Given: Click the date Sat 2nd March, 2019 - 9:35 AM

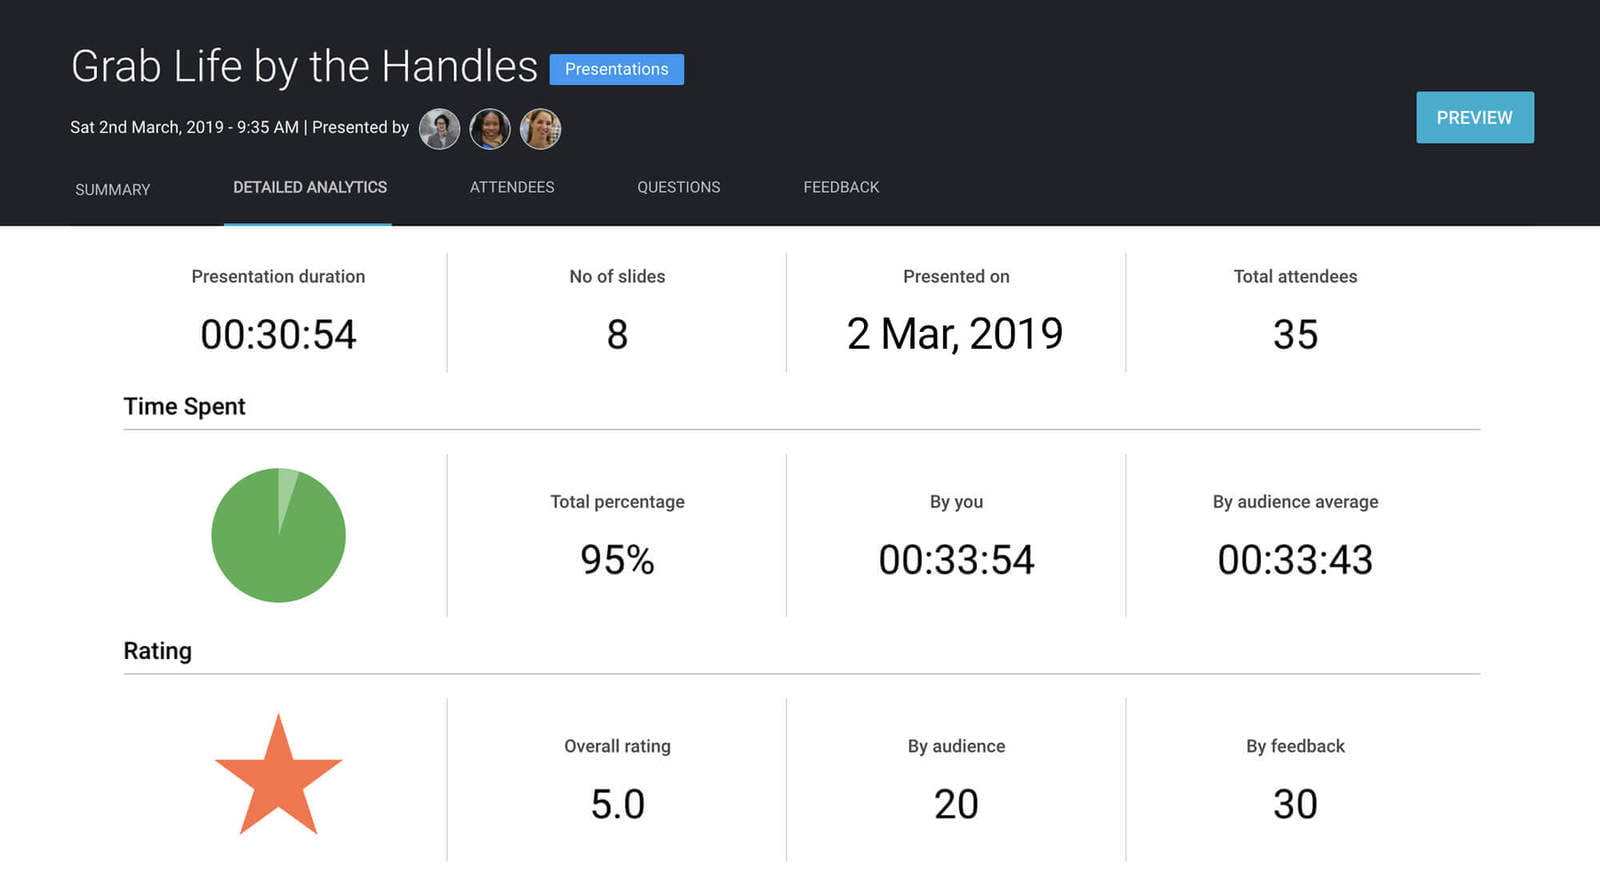Looking at the screenshot, I should (184, 127).
